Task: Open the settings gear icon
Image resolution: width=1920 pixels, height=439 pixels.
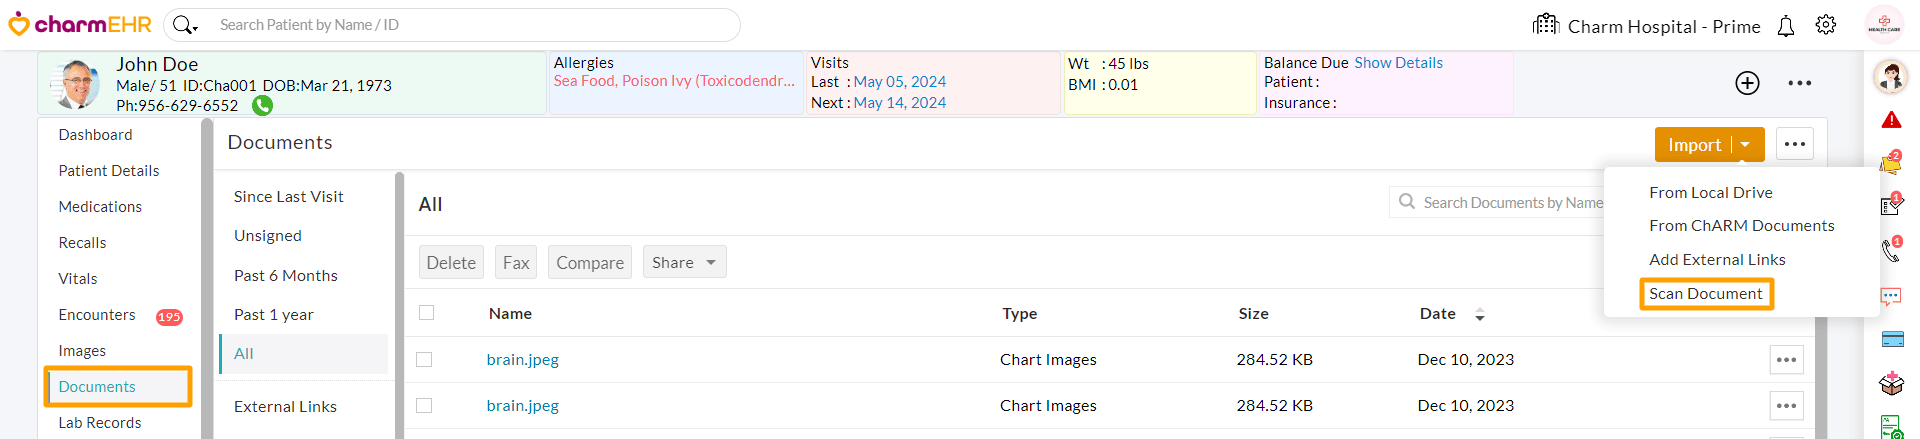Action: [1826, 25]
